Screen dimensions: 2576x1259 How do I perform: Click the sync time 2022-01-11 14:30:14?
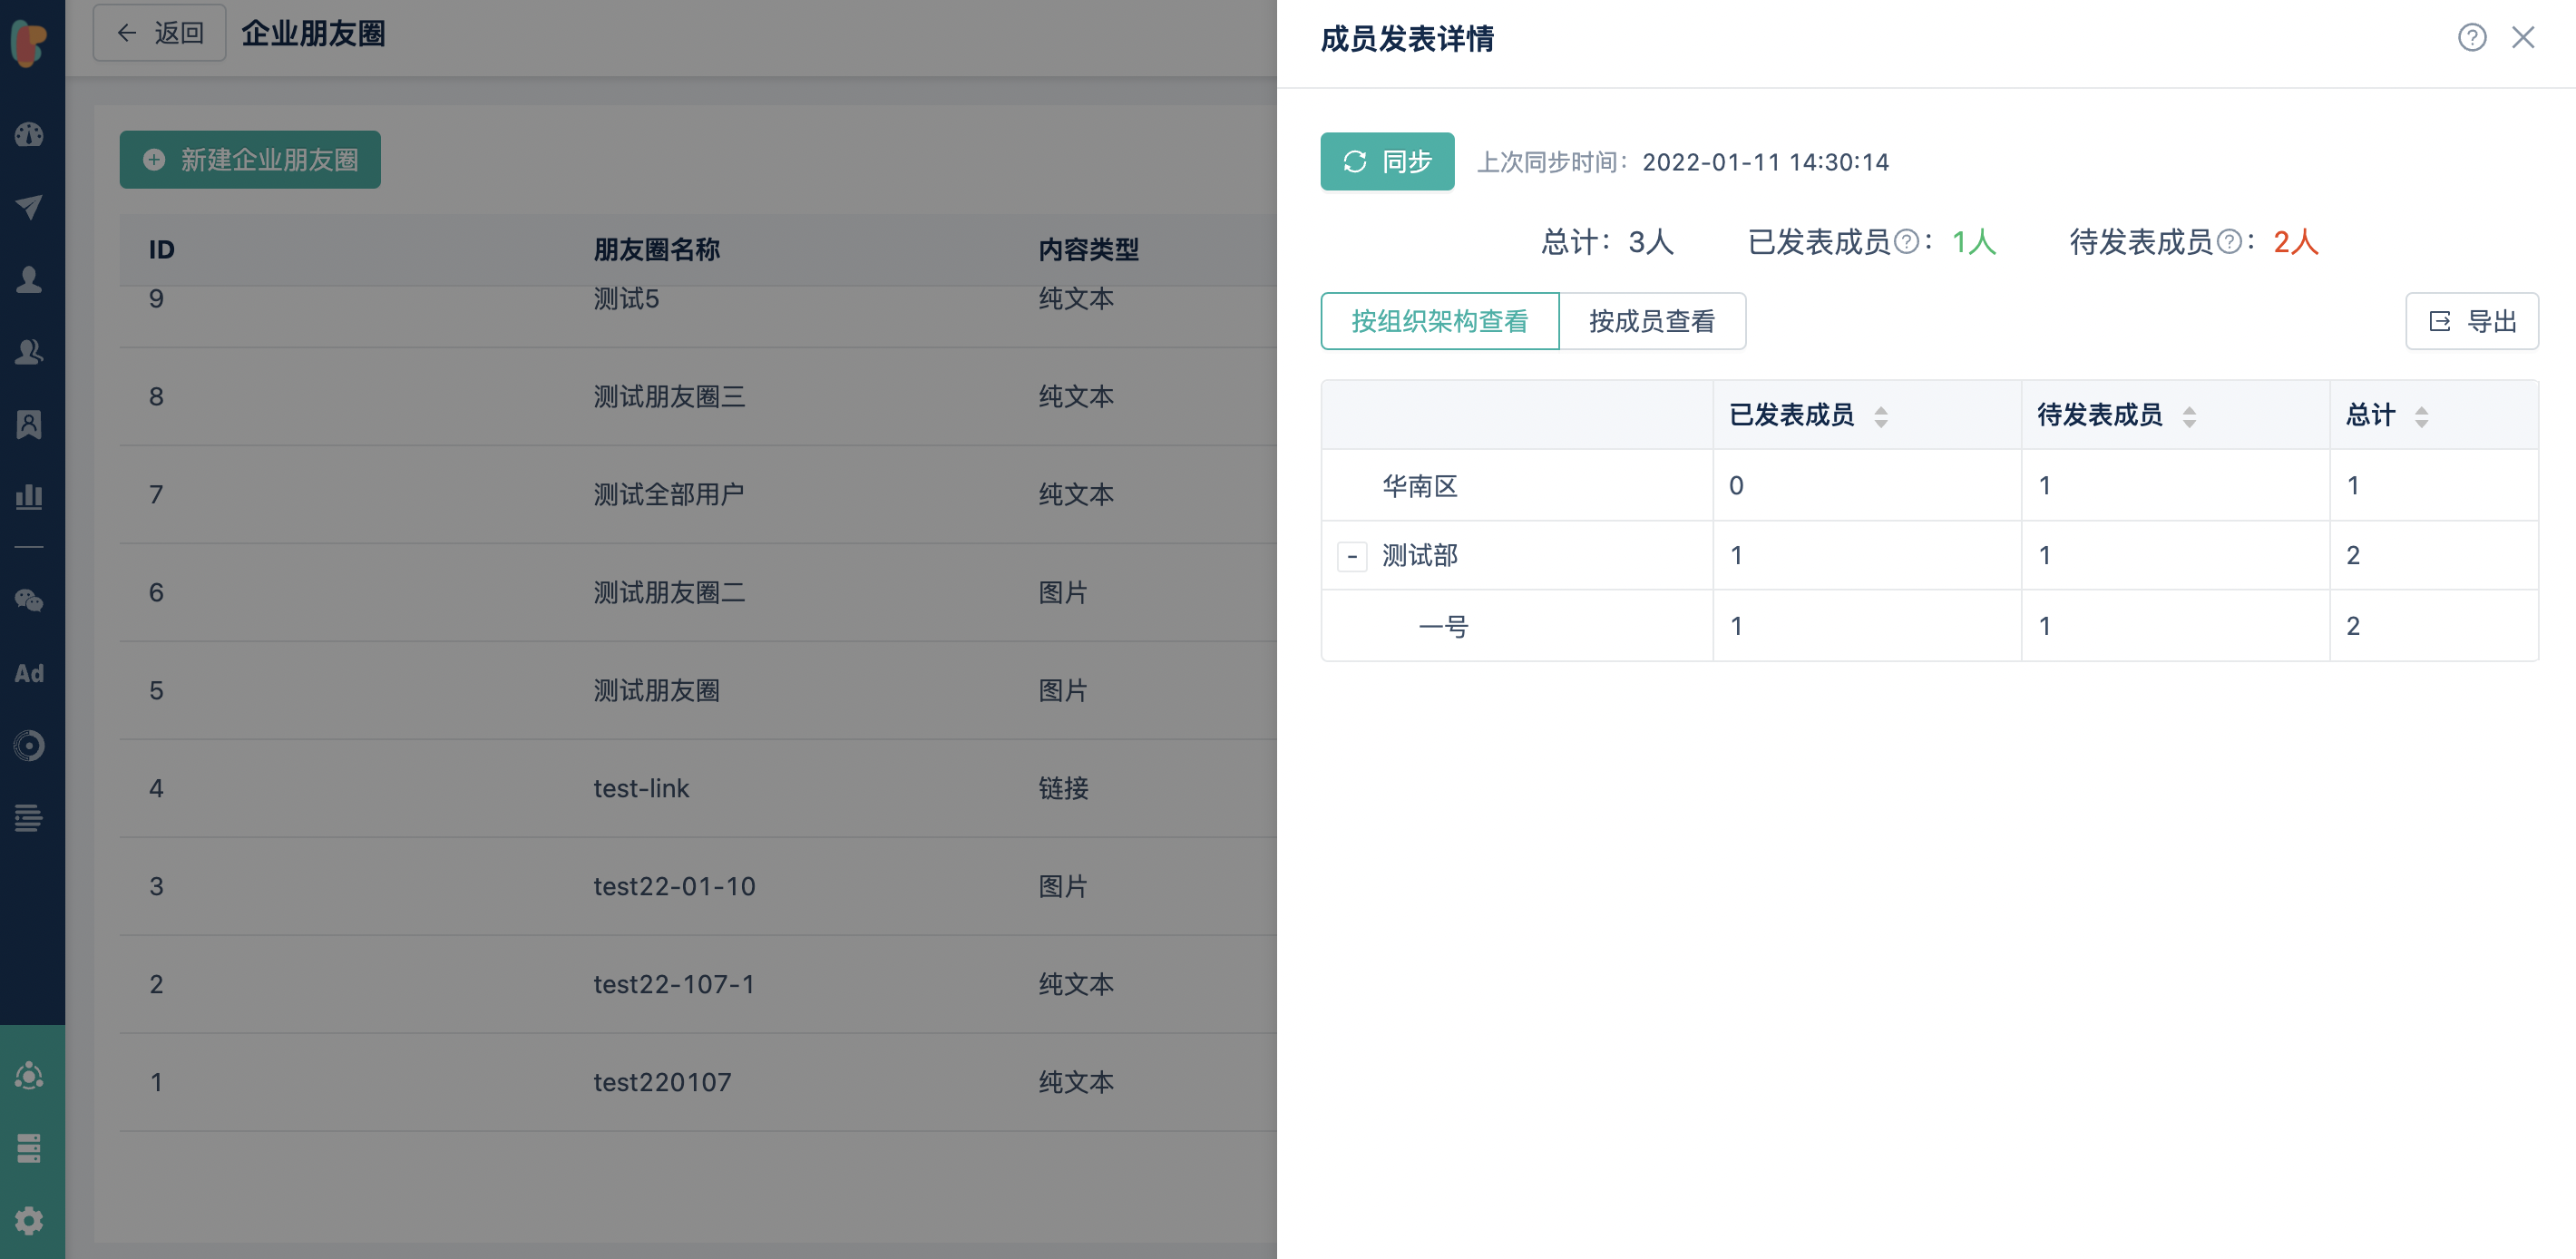point(1765,162)
